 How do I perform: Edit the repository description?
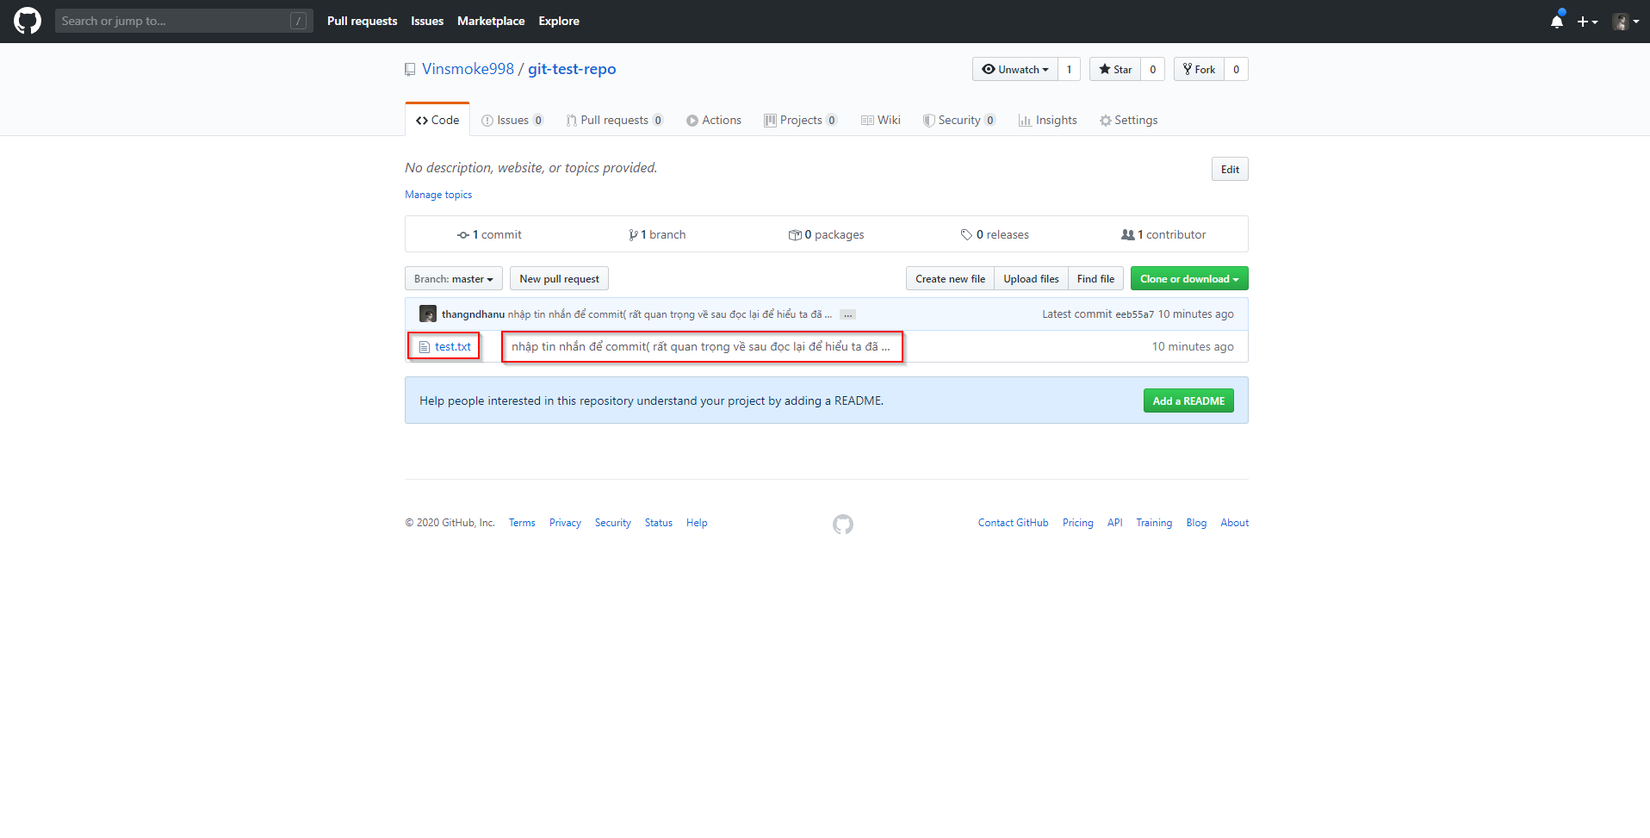tap(1230, 169)
